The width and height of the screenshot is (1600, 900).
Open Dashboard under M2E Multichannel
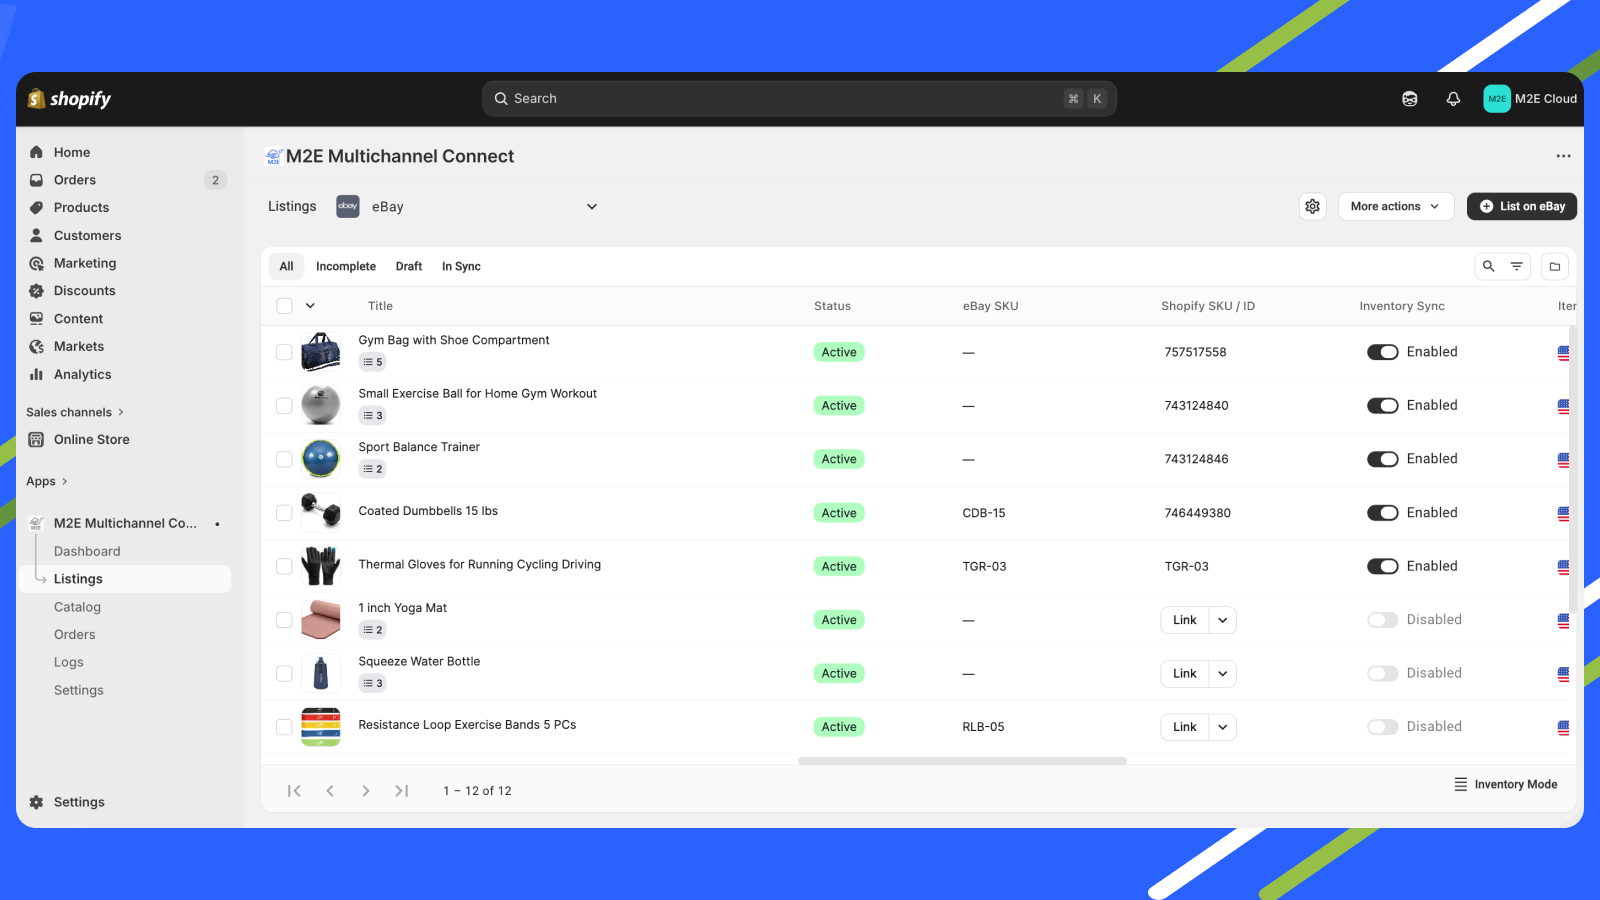click(x=87, y=551)
